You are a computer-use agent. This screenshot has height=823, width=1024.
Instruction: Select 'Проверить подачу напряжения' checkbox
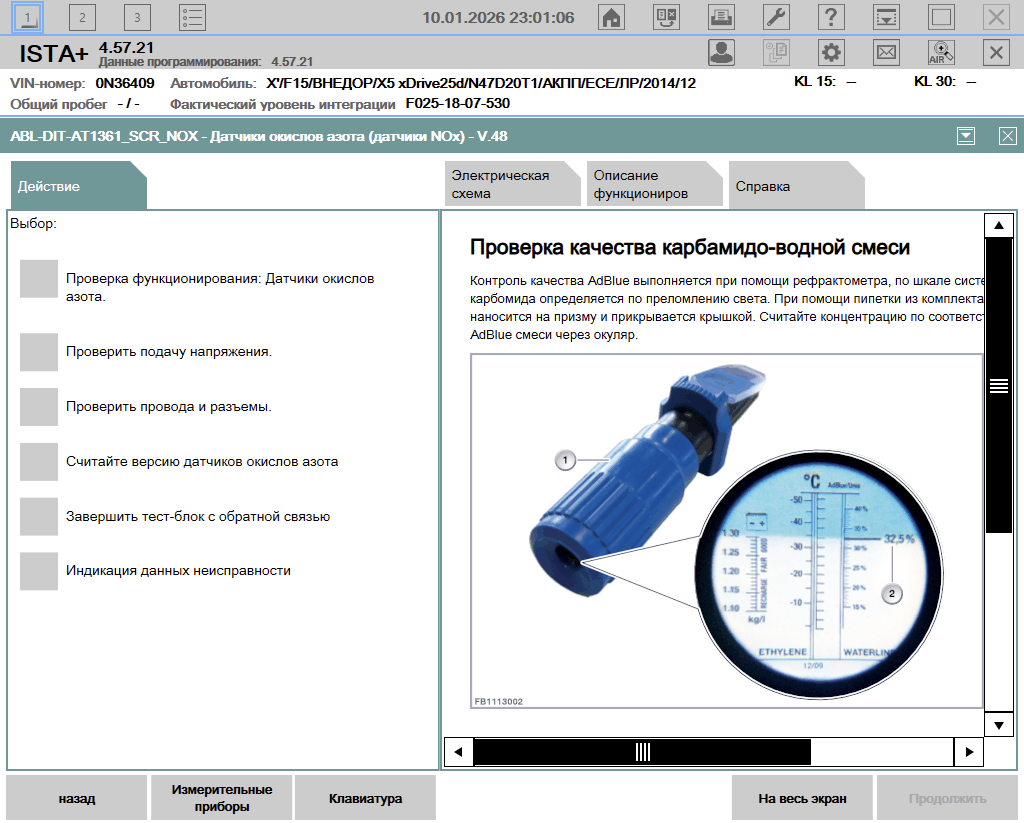tap(39, 352)
